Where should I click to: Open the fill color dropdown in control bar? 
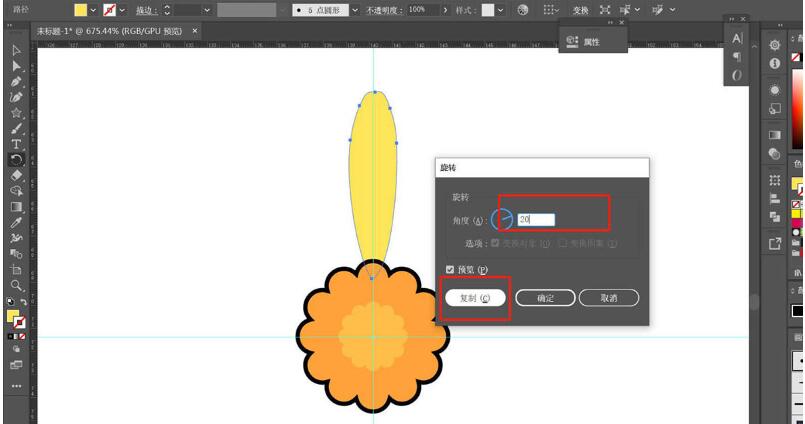pos(94,9)
